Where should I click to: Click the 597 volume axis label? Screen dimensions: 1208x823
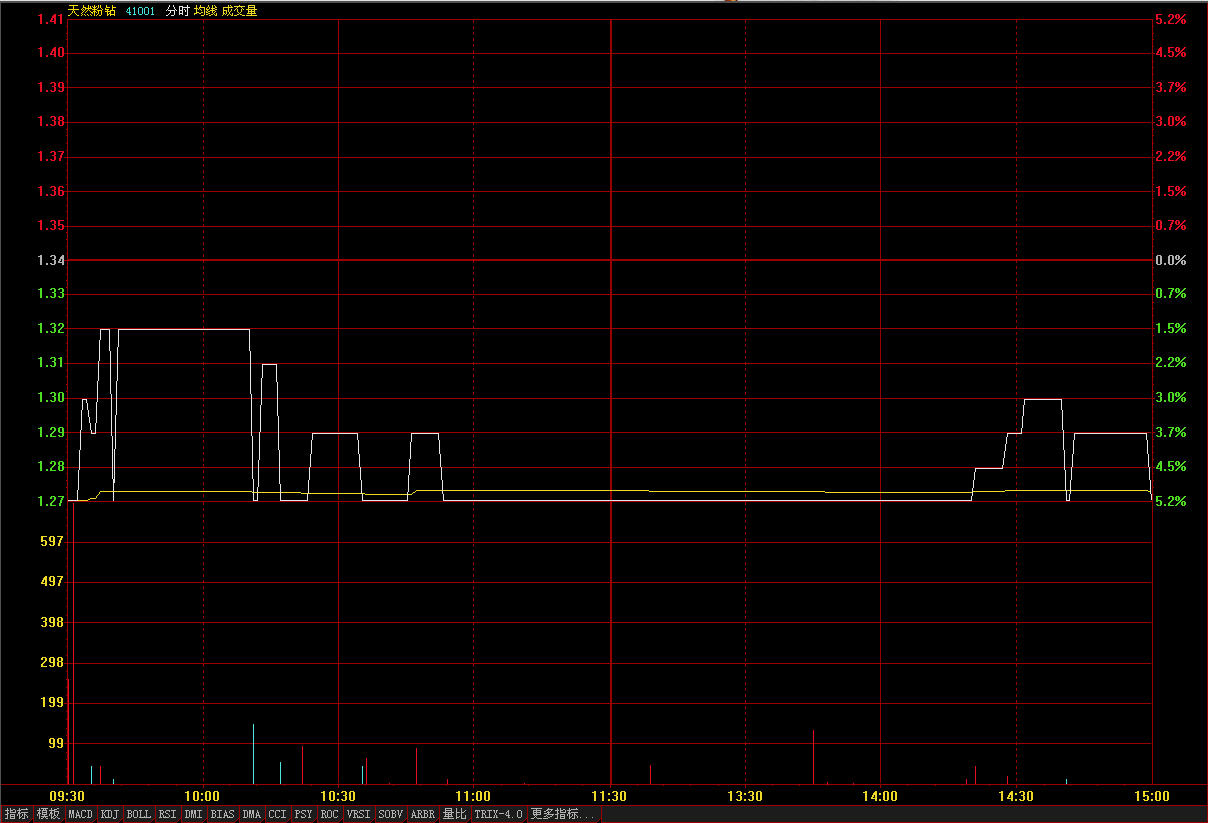pos(51,541)
